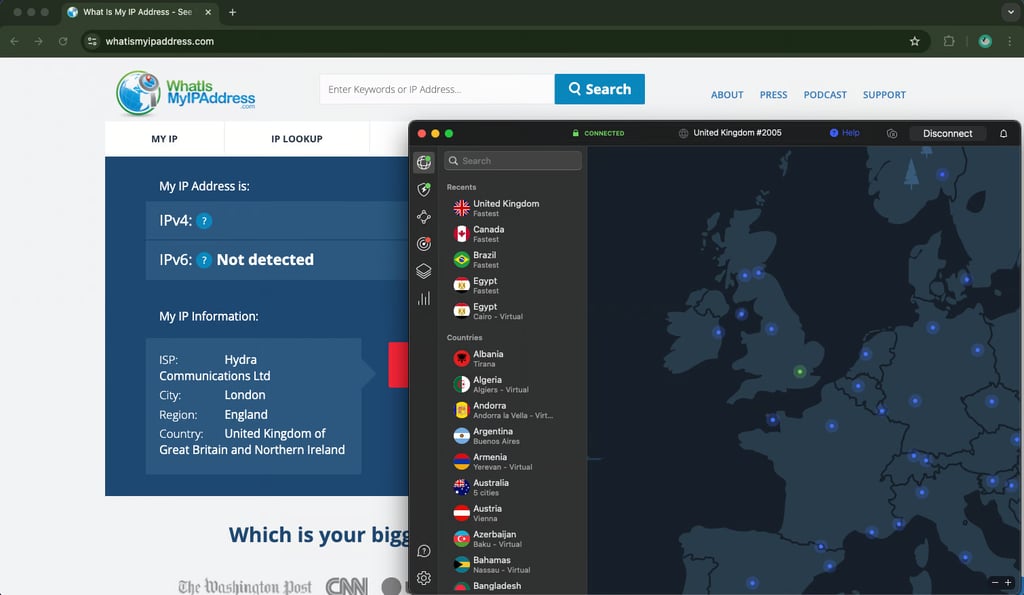This screenshot has width=1024, height=595.
Task: Connect to Andorra server
Action: pyautogui.click(x=513, y=410)
